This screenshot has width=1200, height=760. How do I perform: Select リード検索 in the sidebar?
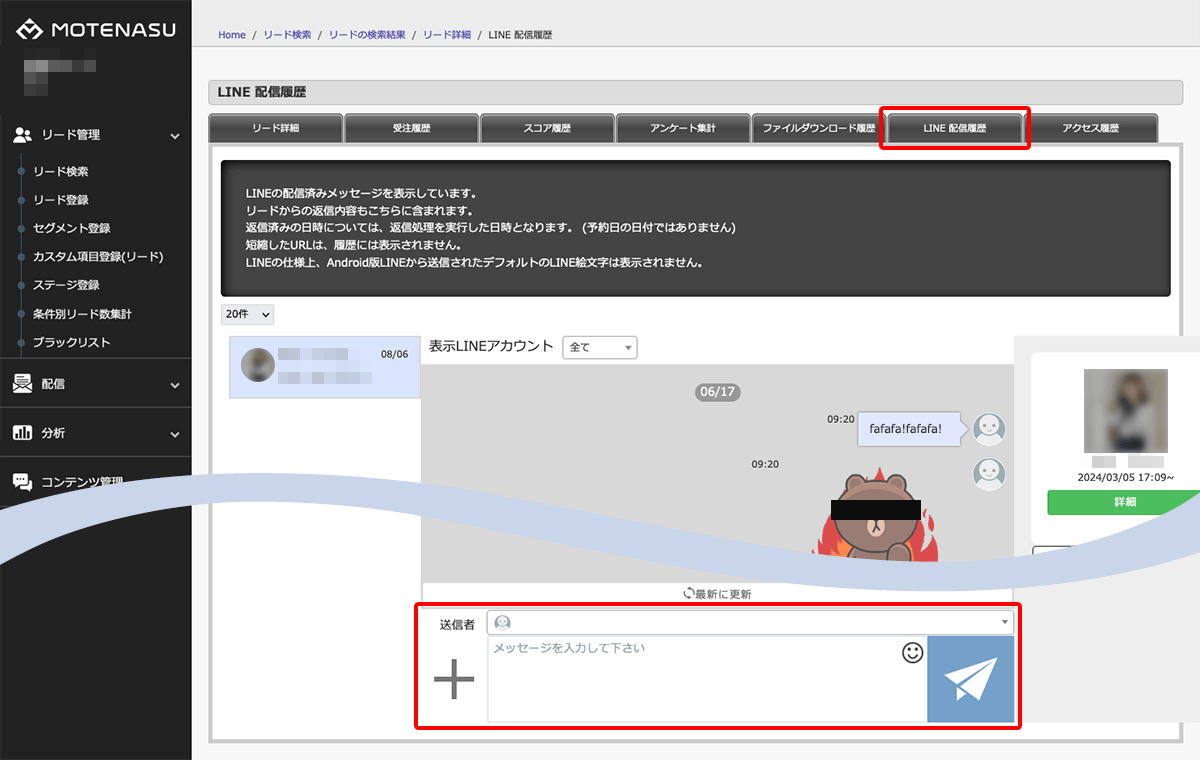[x=61, y=172]
